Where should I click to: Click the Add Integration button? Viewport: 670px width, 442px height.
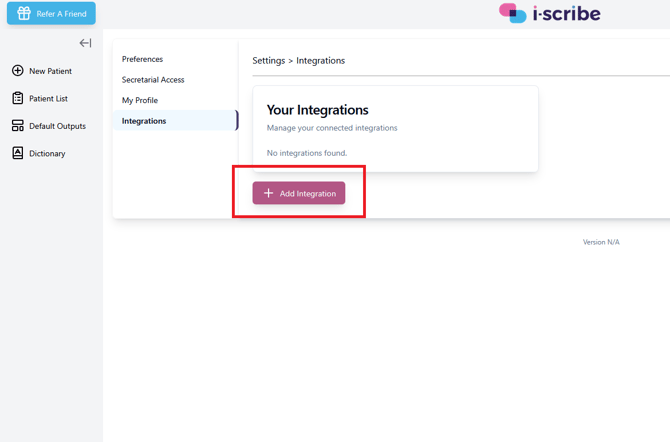coord(299,193)
